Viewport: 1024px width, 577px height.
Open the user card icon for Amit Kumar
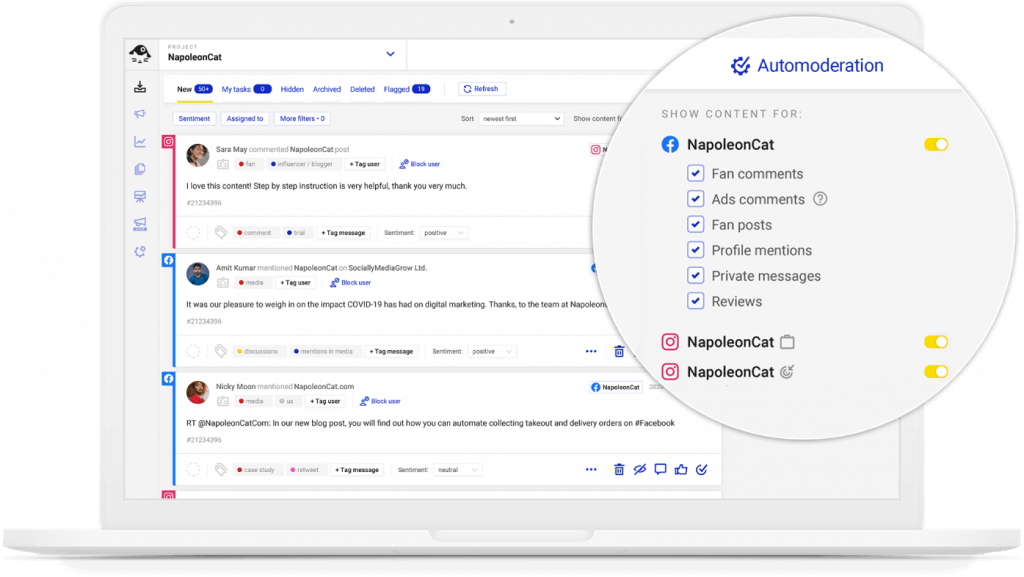coord(223,283)
